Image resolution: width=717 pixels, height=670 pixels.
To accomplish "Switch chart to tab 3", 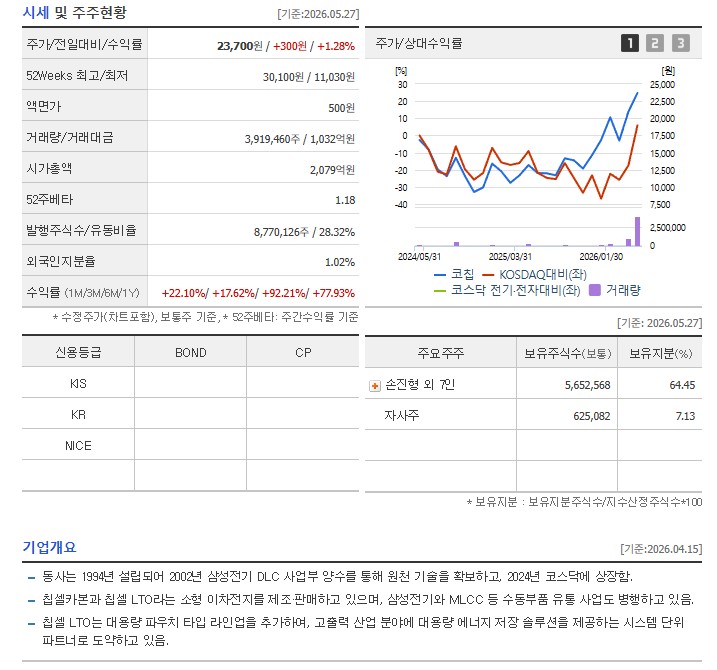I will tap(680, 43).
